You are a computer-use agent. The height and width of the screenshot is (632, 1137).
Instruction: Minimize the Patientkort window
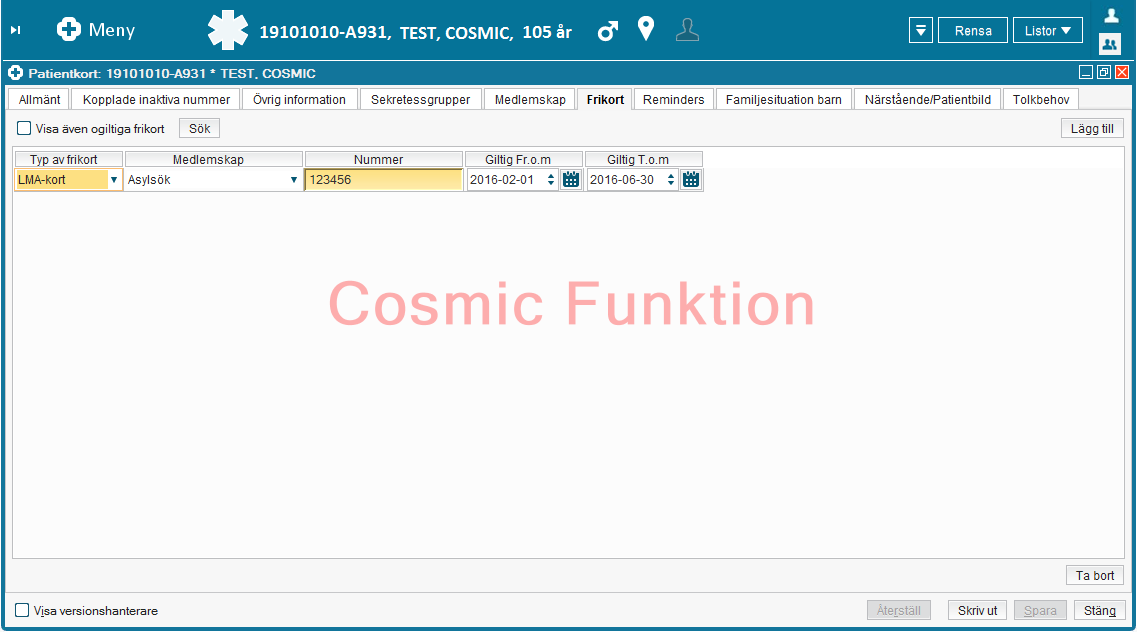pos(1086,72)
